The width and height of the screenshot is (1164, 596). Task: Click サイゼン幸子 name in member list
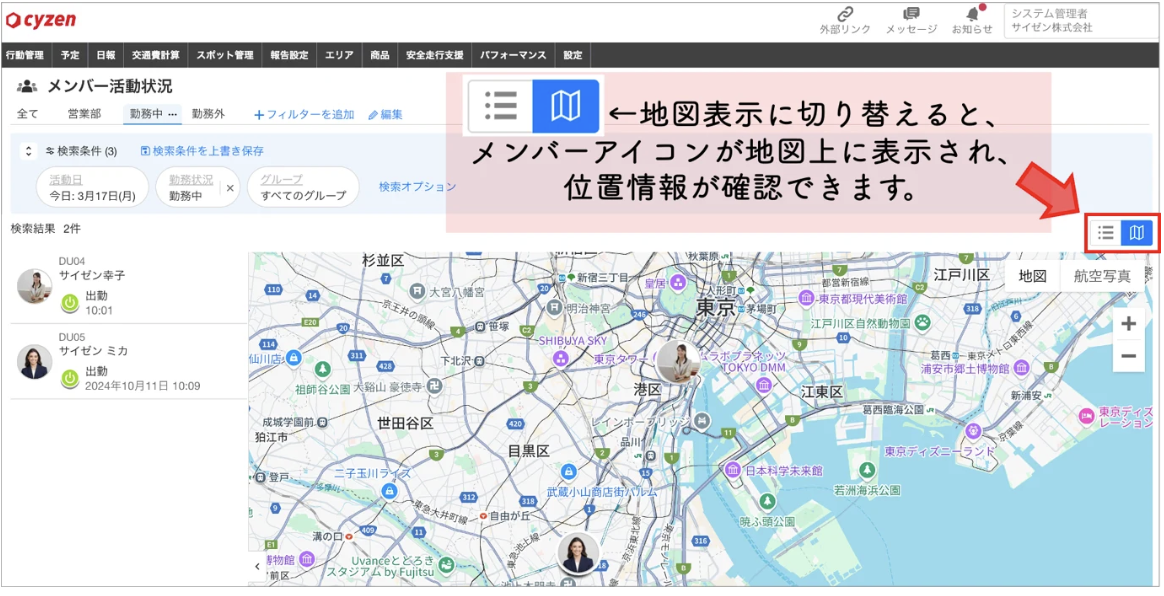[x=92, y=275]
